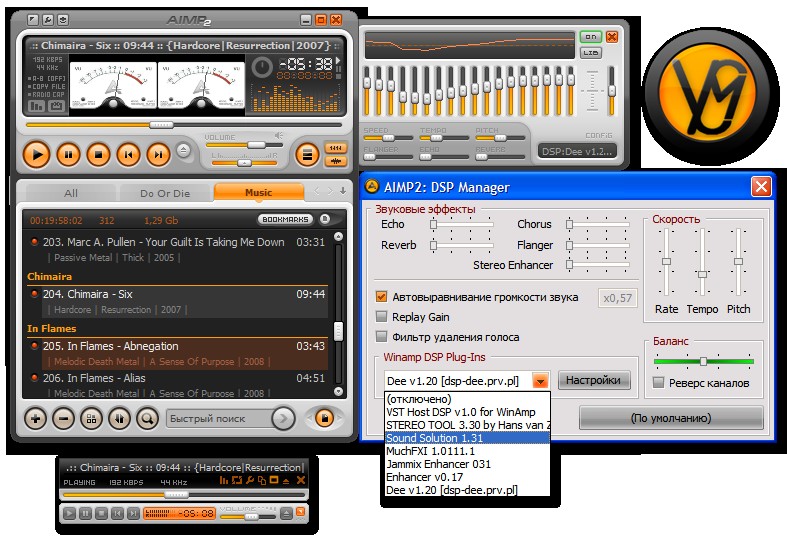Click the round button left of the magnifier

tap(119, 418)
